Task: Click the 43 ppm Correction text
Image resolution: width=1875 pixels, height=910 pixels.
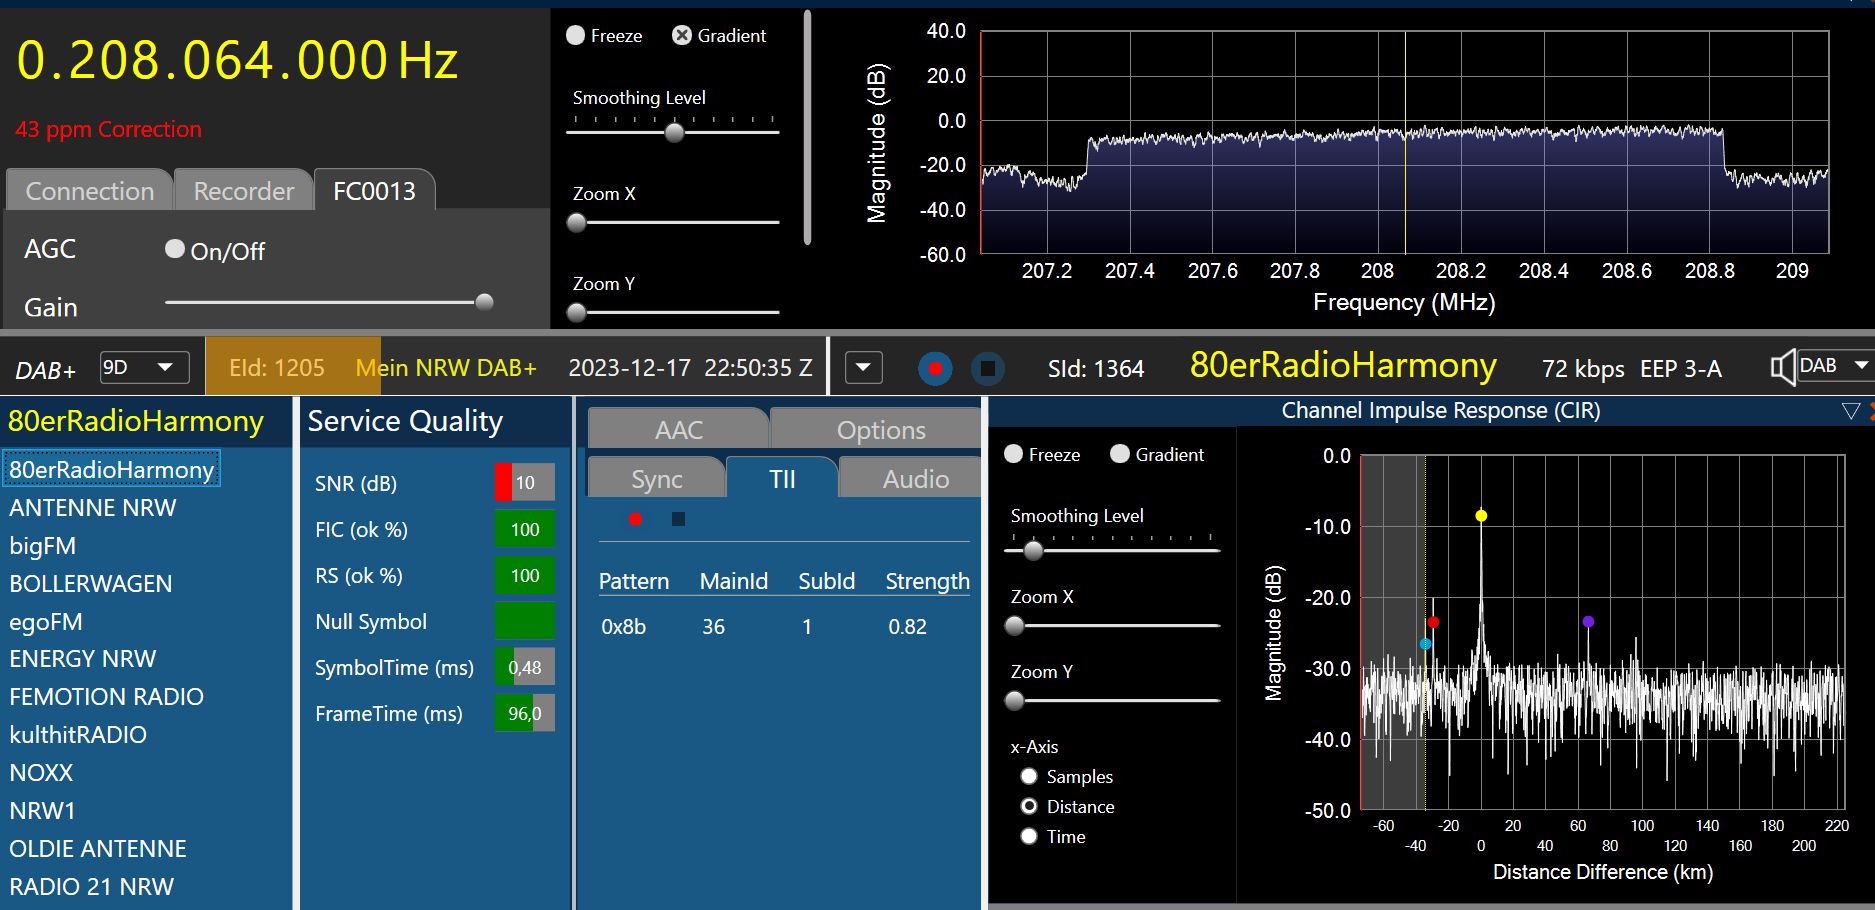Action: point(108,129)
